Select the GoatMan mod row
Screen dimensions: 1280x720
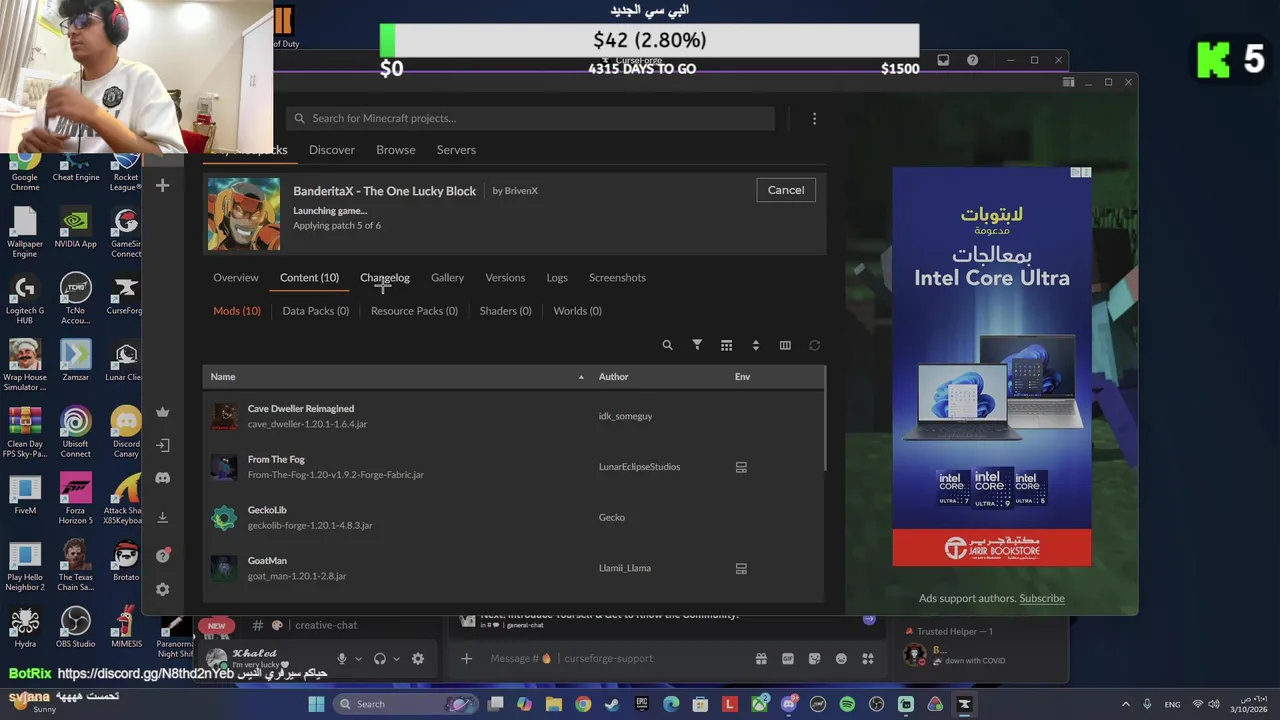[513, 568]
